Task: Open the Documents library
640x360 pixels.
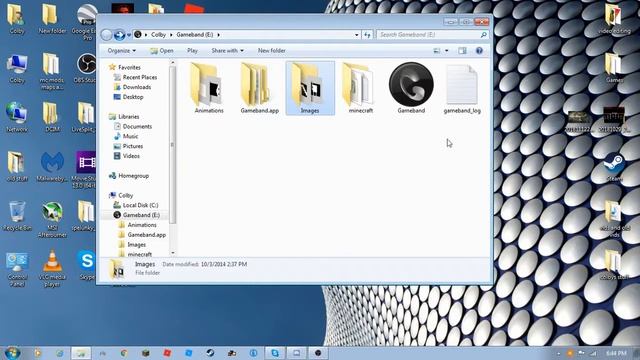Action: pos(137,127)
